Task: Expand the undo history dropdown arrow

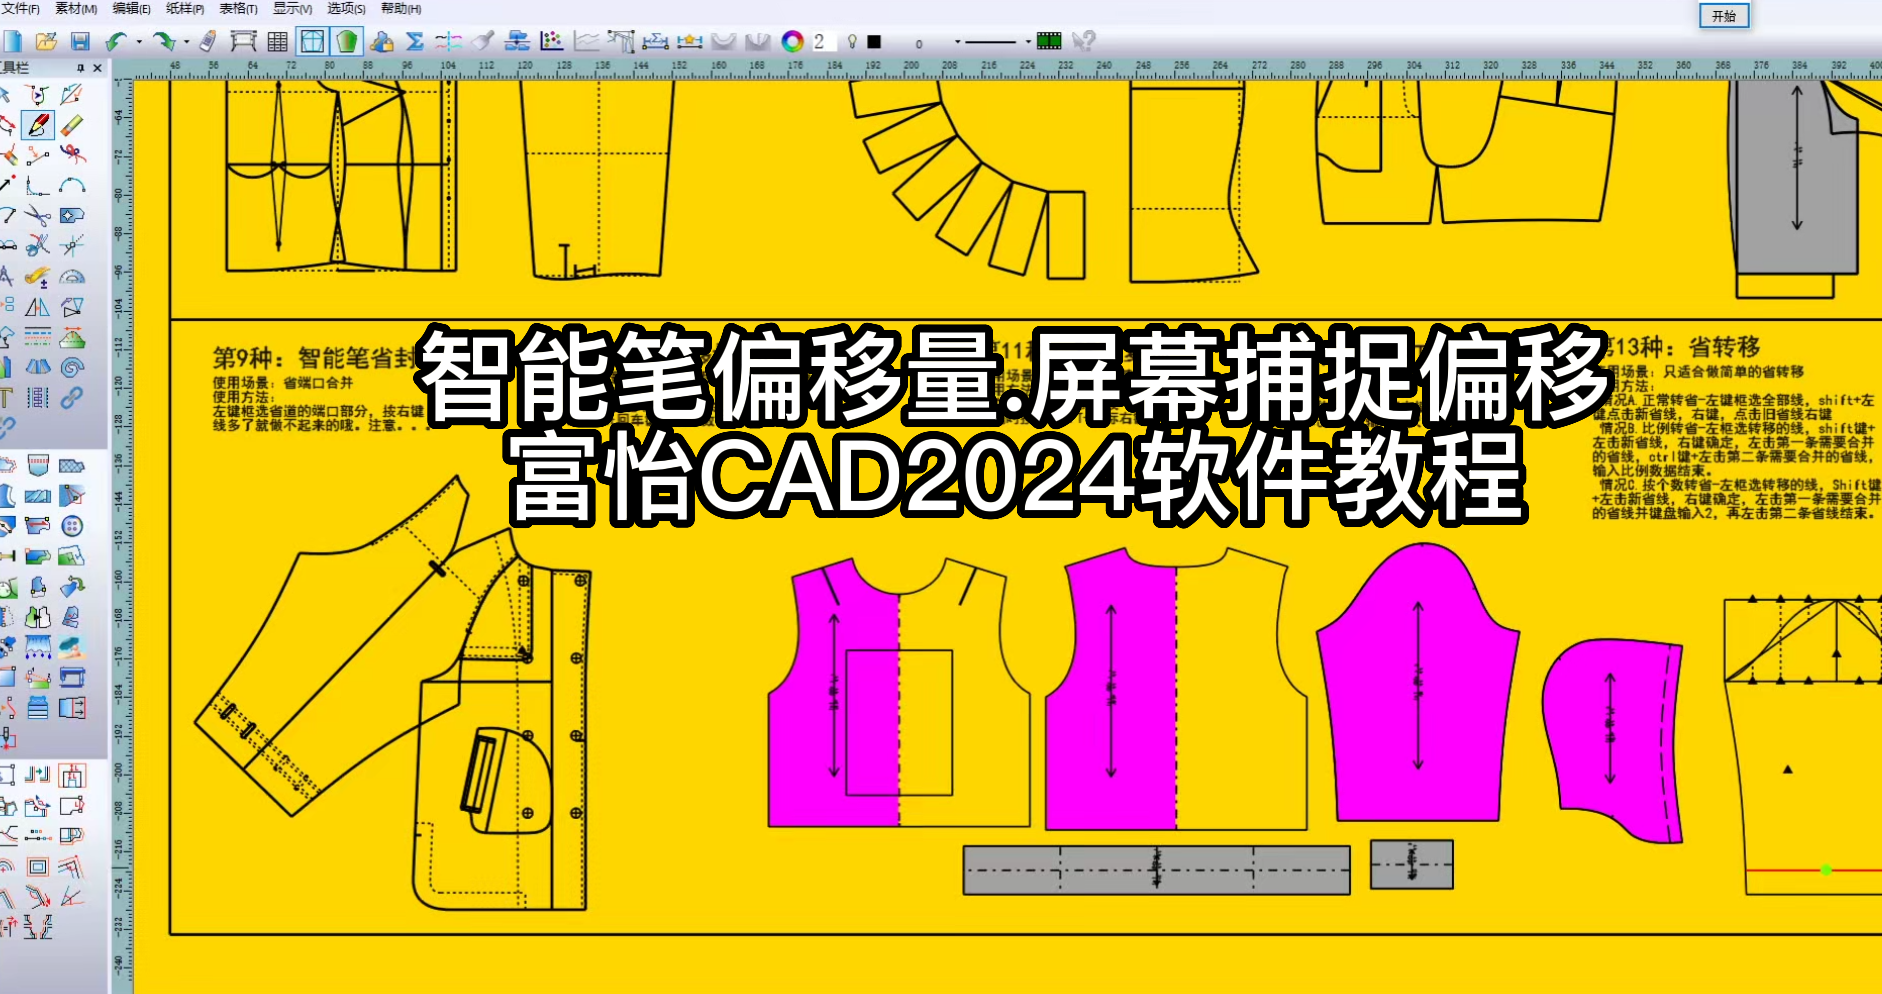Action: (x=139, y=42)
